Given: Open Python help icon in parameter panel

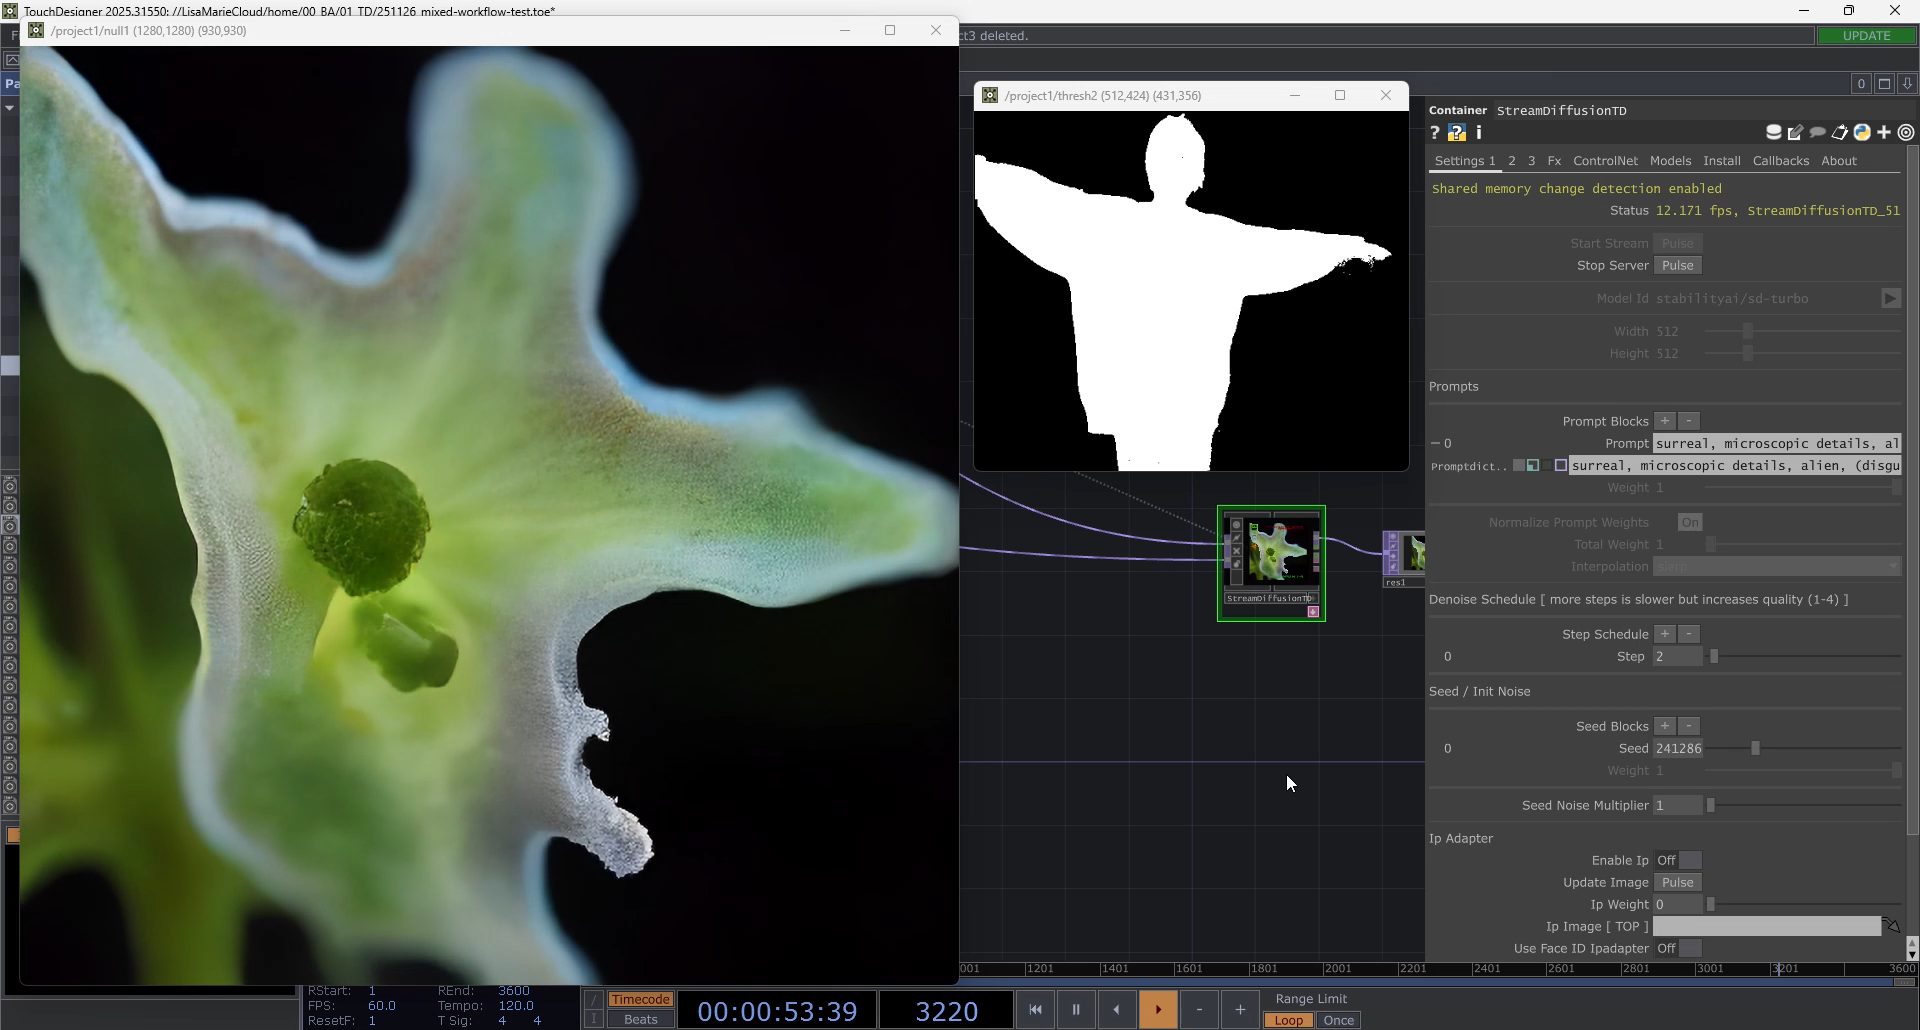Looking at the screenshot, I should tap(1457, 133).
